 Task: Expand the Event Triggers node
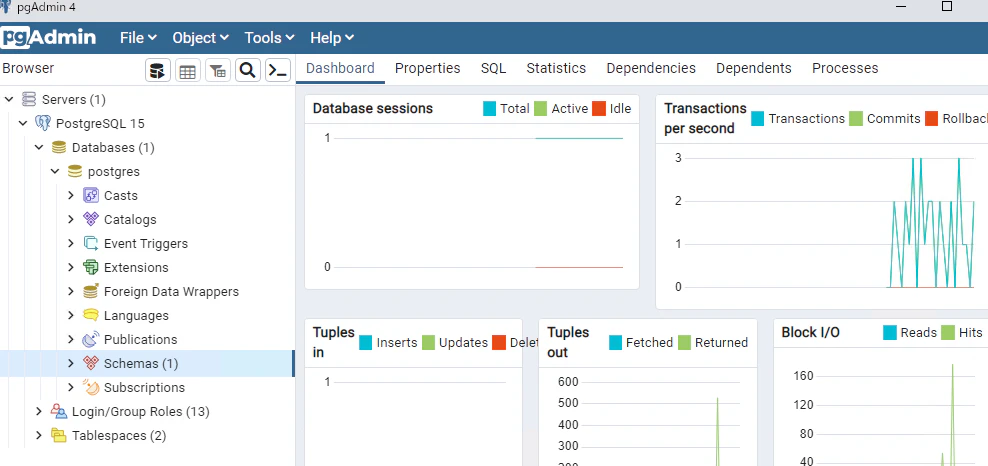[71, 243]
